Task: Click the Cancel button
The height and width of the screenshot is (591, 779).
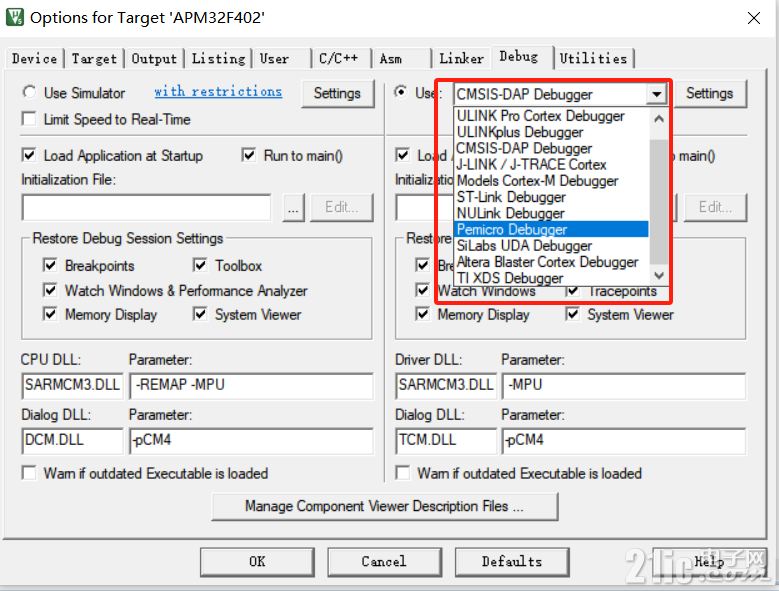Action: tap(385, 562)
